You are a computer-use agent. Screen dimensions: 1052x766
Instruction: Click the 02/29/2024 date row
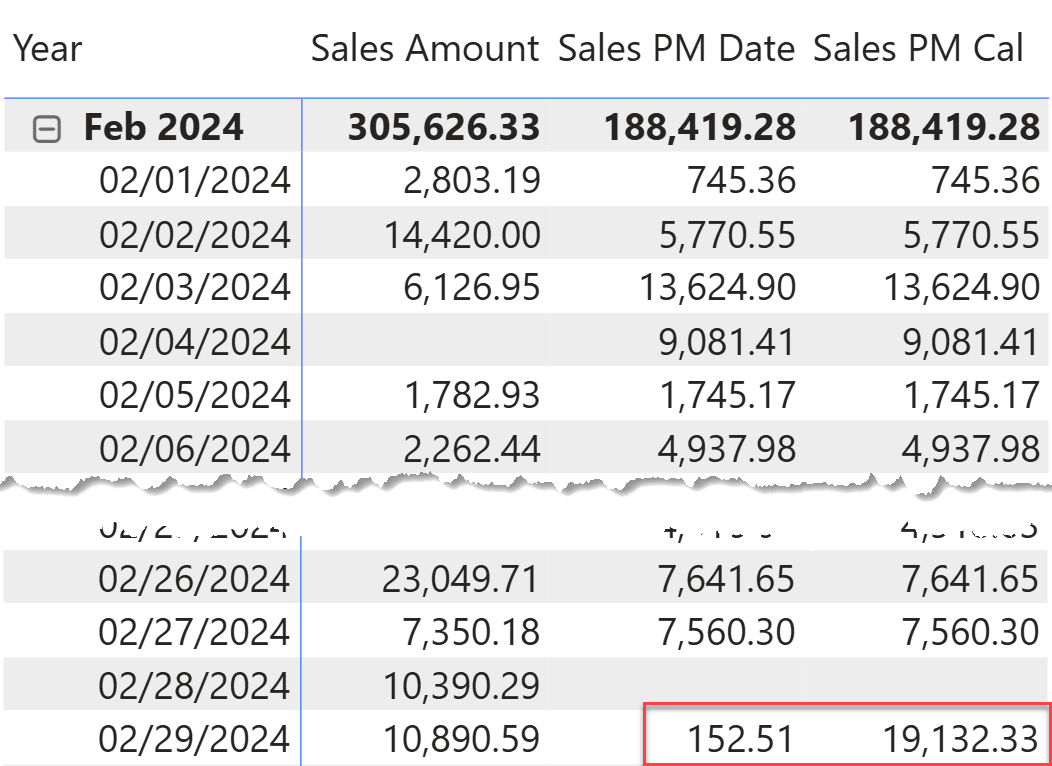(195, 739)
